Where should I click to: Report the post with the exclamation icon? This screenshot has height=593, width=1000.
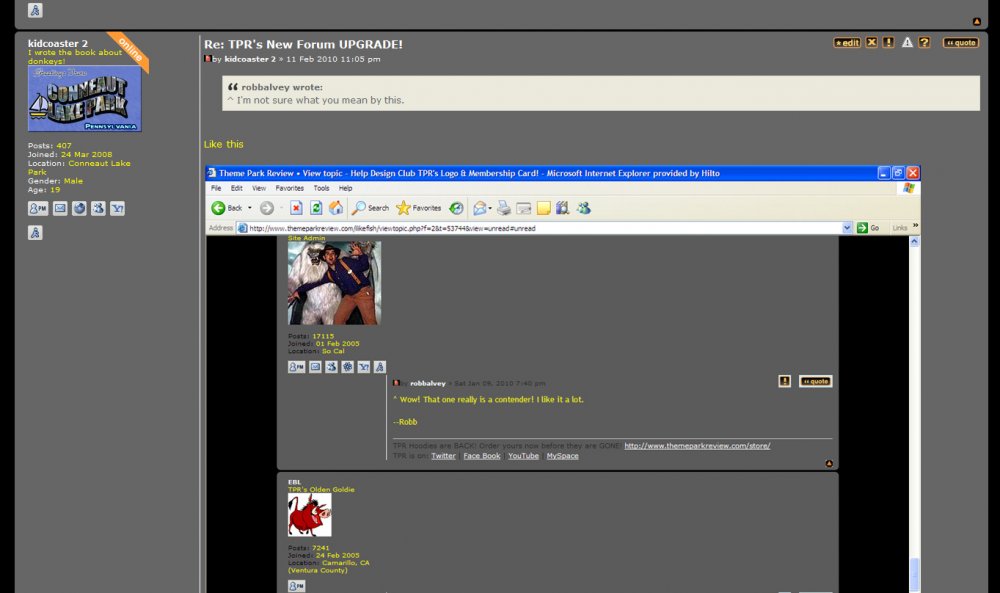(889, 43)
